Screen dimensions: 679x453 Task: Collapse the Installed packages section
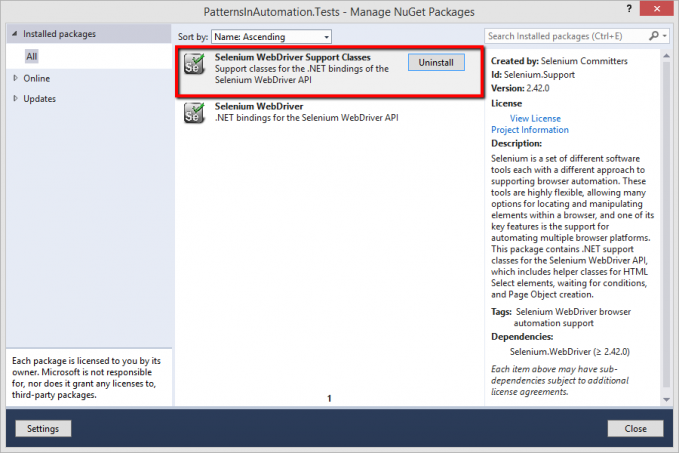14,33
